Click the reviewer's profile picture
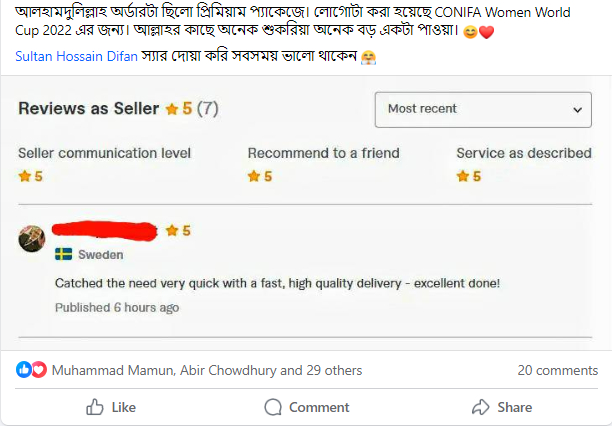This screenshot has height=426, width=612. pos(32,239)
